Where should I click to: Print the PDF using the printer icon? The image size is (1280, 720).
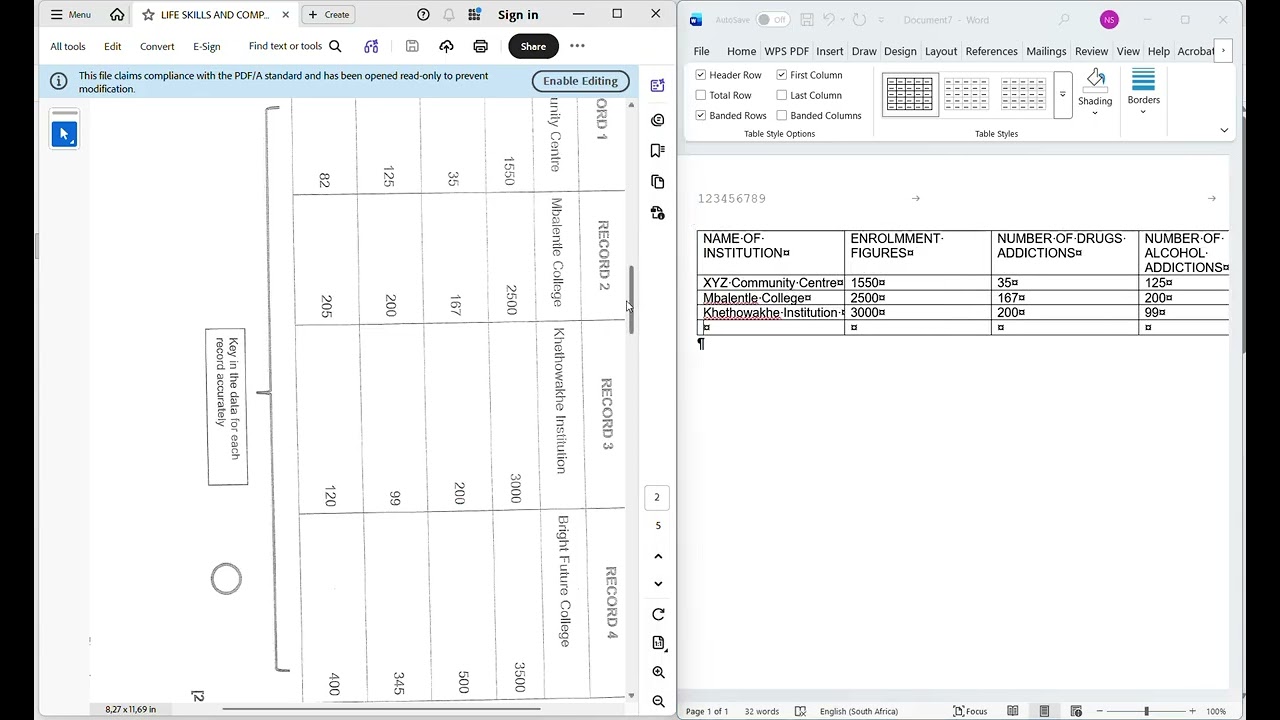(x=481, y=46)
